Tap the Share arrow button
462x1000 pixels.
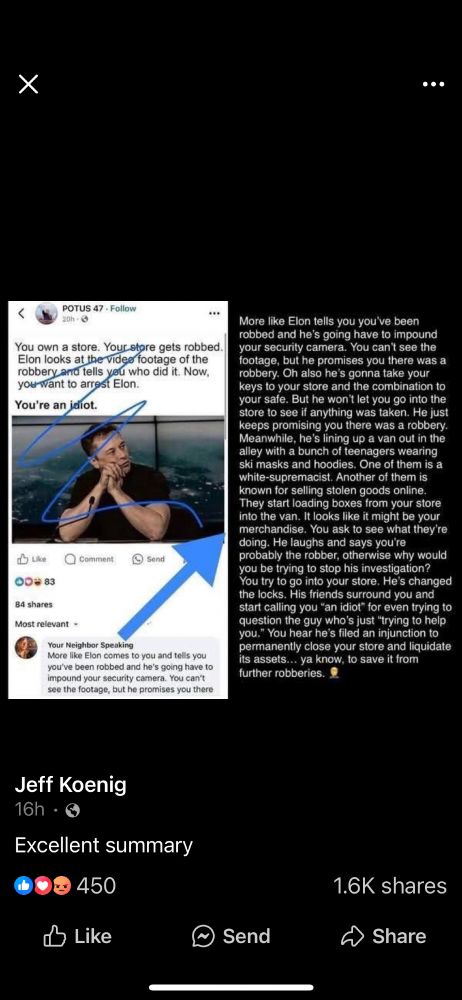384,936
